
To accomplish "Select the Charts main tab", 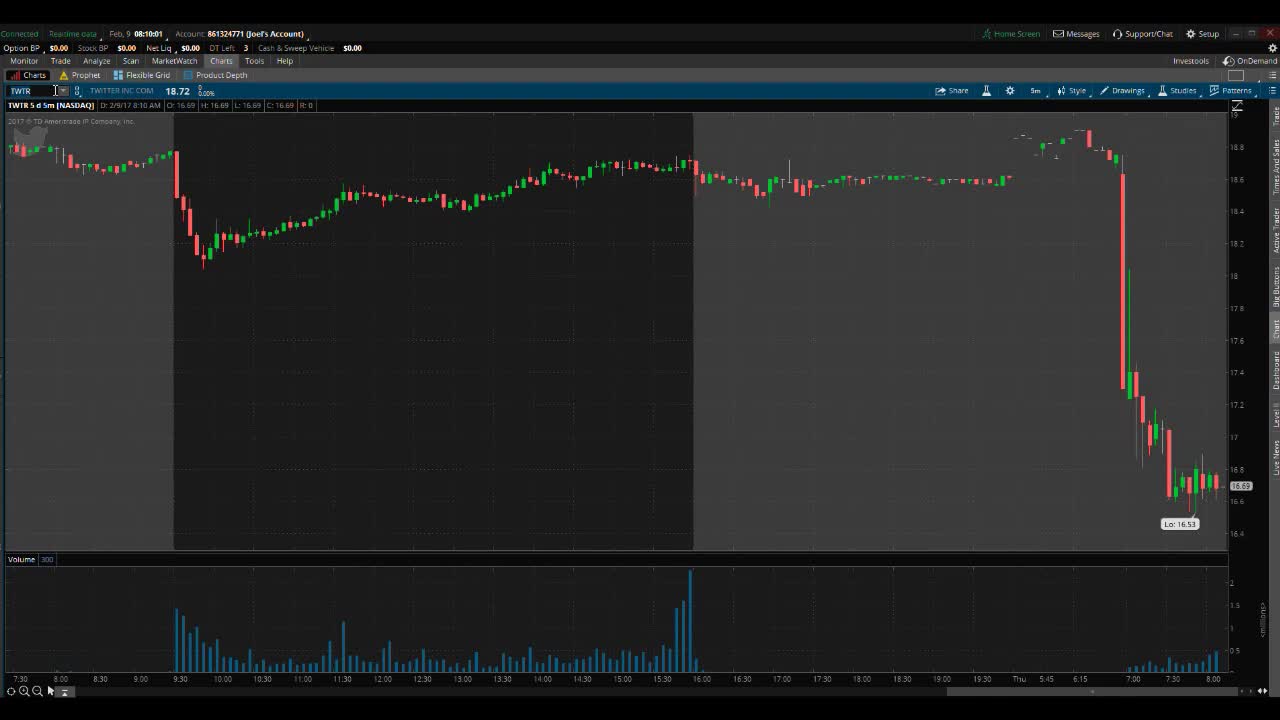I will [221, 61].
